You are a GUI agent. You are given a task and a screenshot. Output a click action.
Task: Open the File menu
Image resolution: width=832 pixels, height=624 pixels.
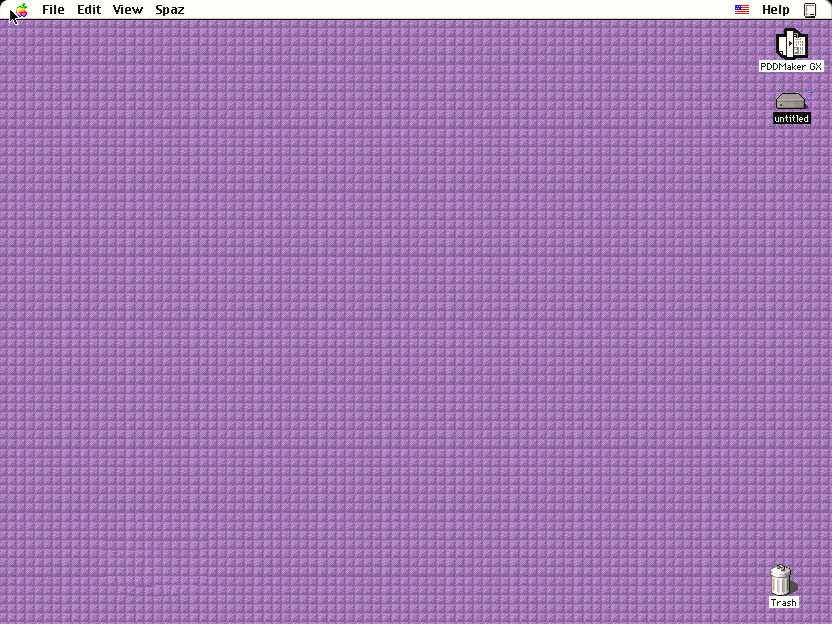pyautogui.click(x=53, y=10)
